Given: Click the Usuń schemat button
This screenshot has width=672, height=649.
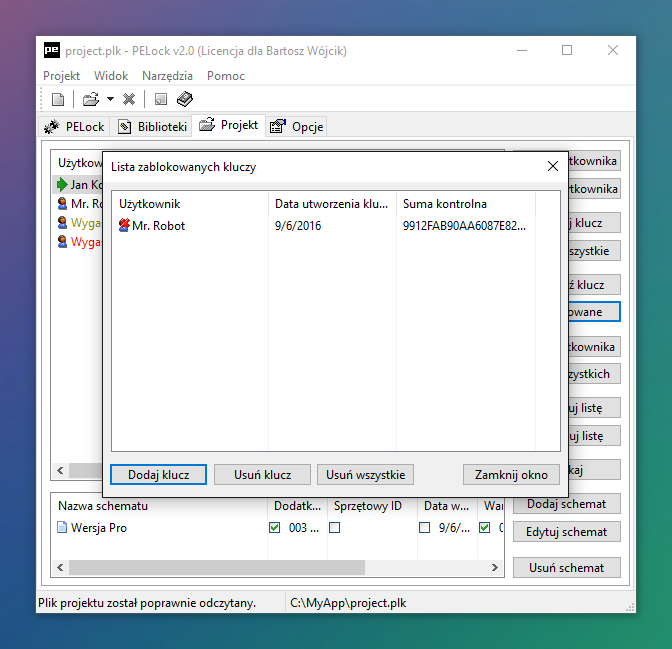Looking at the screenshot, I should [x=566, y=568].
